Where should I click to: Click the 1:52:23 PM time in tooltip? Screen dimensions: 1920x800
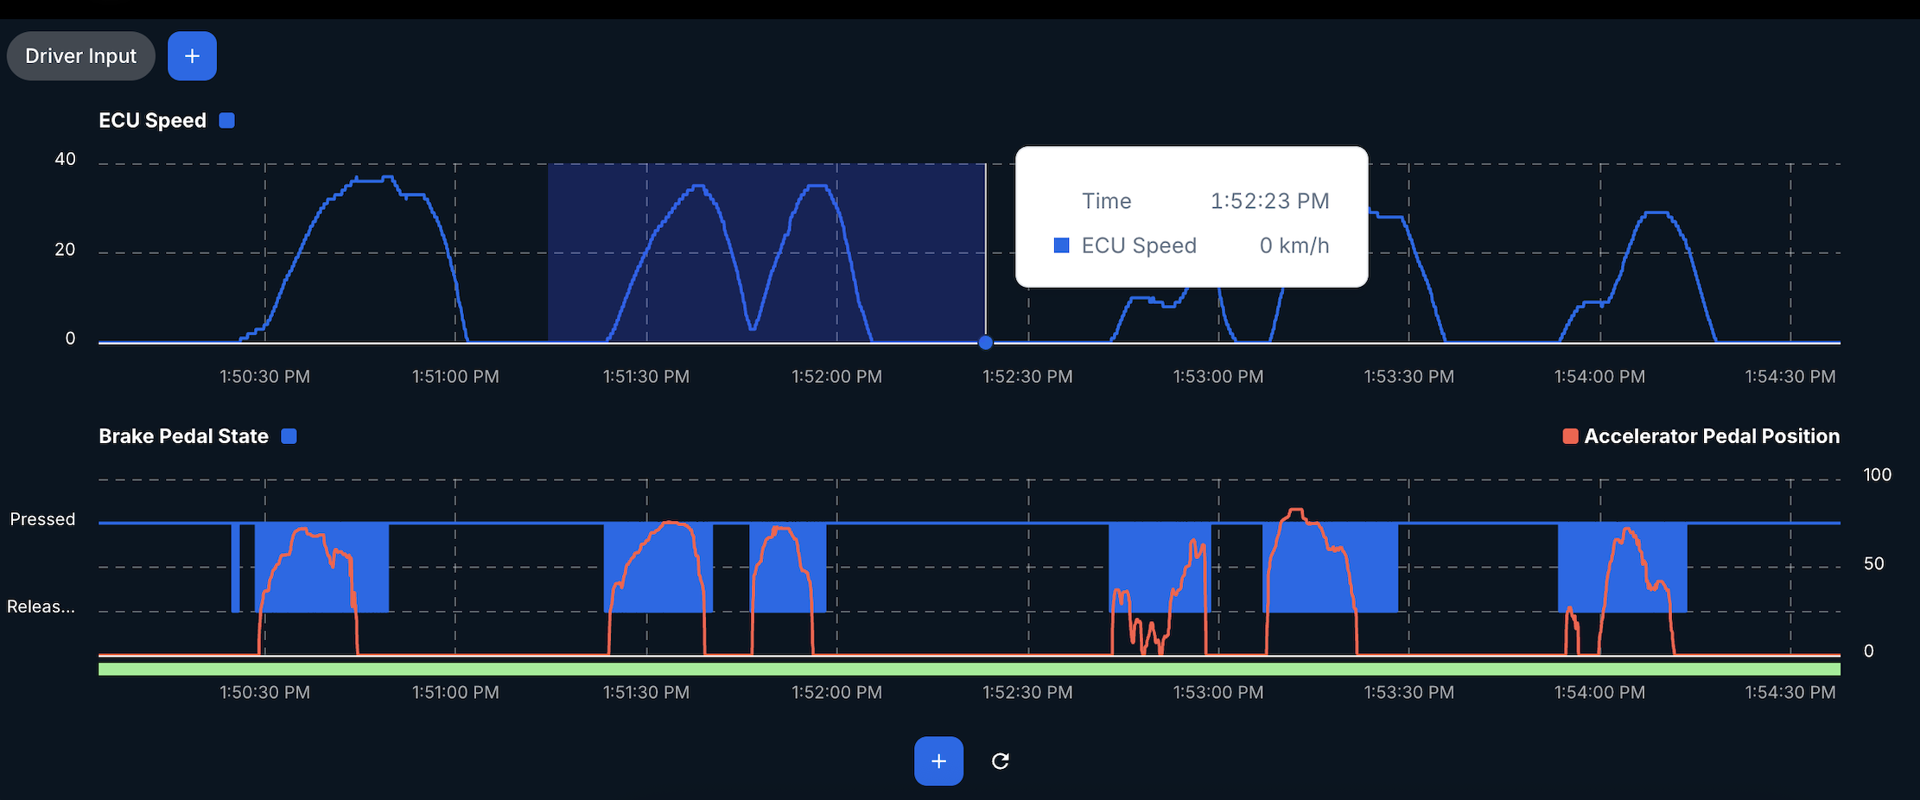[x=1269, y=201]
